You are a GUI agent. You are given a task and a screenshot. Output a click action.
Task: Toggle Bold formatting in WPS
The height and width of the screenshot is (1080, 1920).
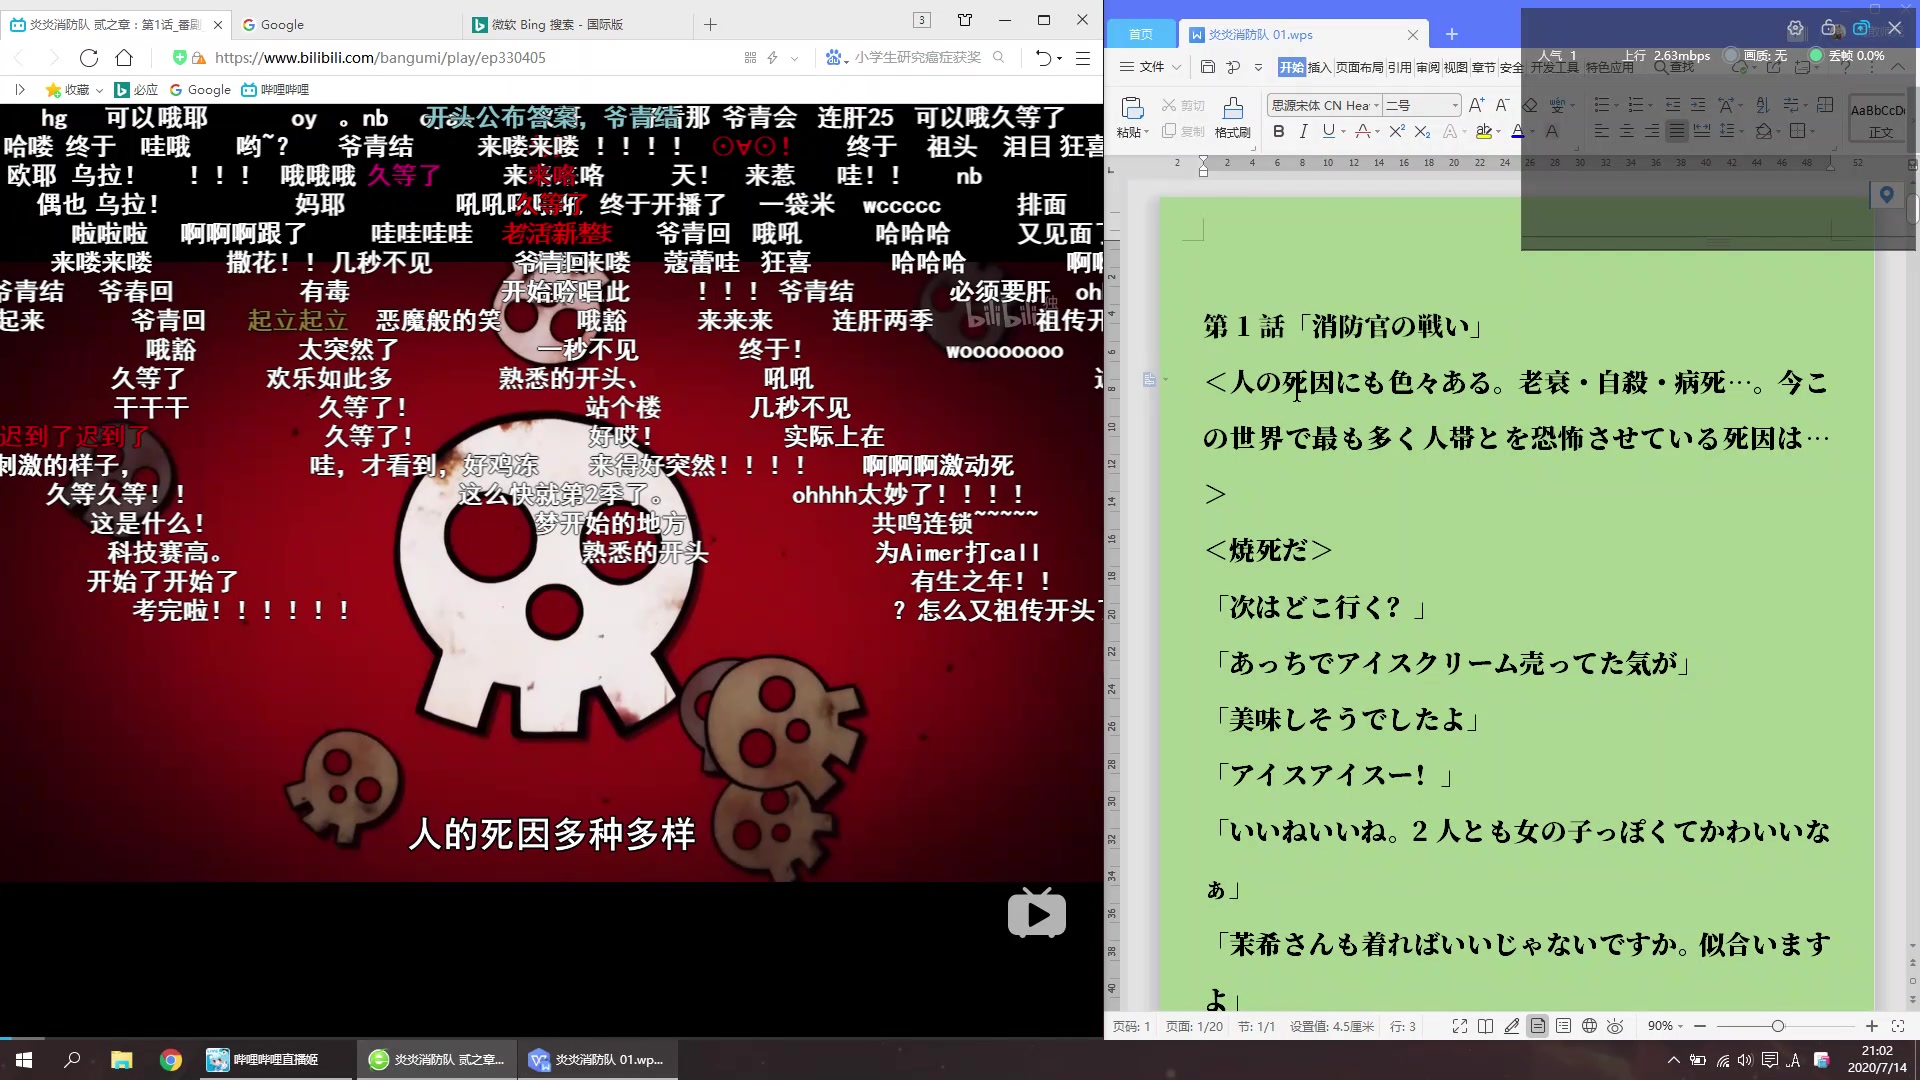point(1278,131)
